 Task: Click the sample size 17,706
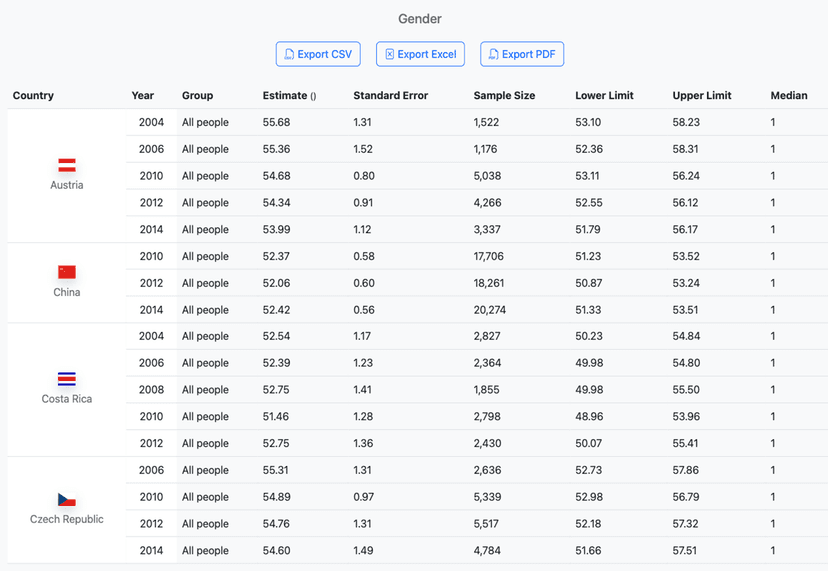[x=488, y=257]
